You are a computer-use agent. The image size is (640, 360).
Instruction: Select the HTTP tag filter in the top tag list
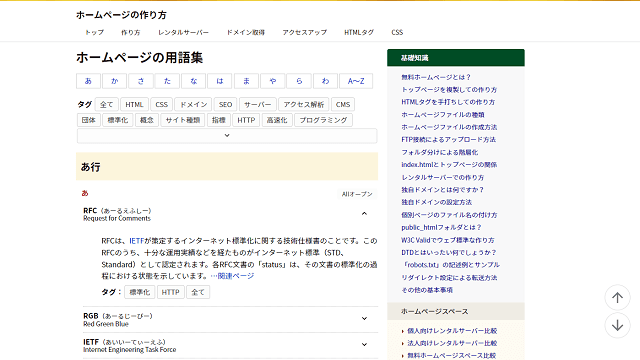coord(246,120)
